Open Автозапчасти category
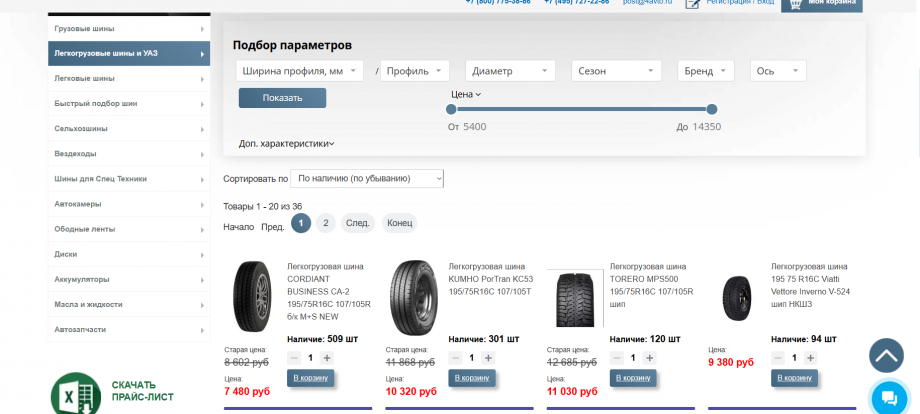The height and width of the screenshot is (414, 920). 129,330
